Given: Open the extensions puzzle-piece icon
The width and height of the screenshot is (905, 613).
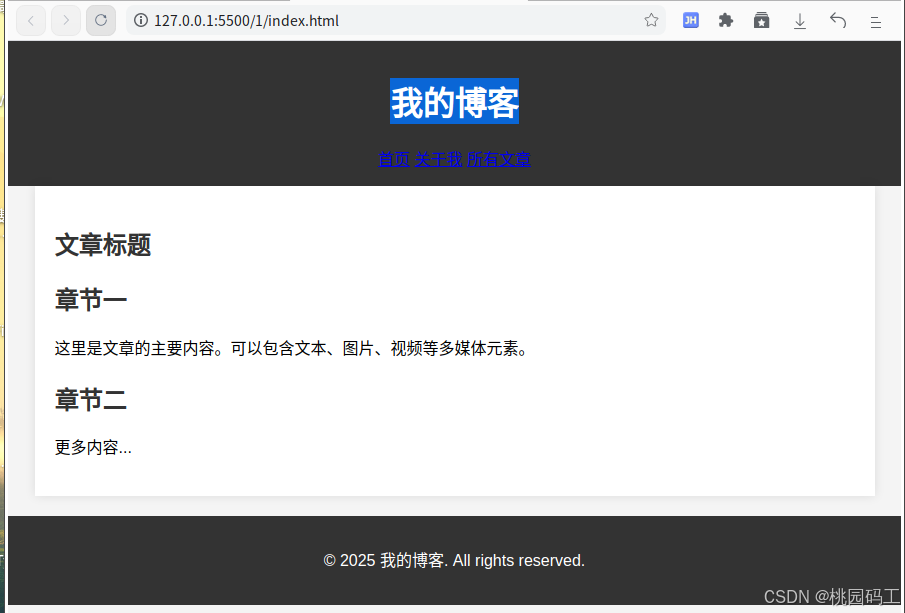Looking at the screenshot, I should (726, 21).
